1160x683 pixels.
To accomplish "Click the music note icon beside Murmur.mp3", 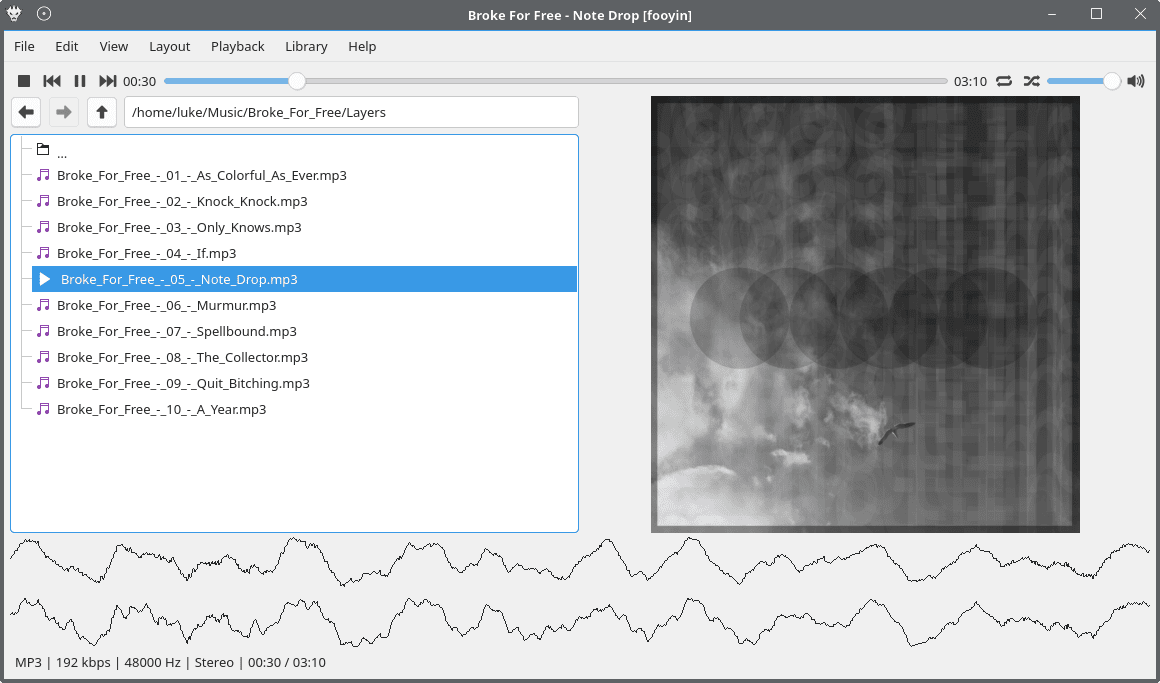I will click(44, 305).
